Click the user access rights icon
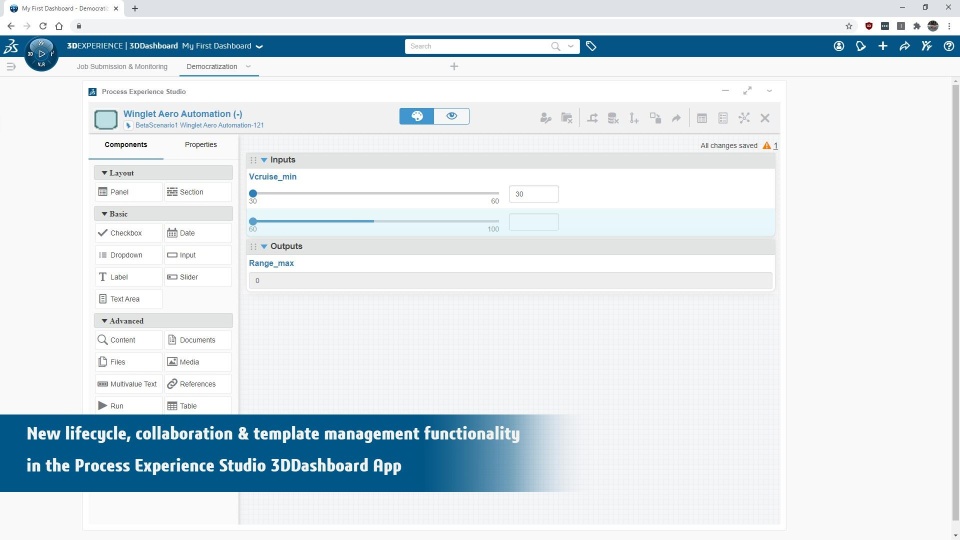 (546, 118)
